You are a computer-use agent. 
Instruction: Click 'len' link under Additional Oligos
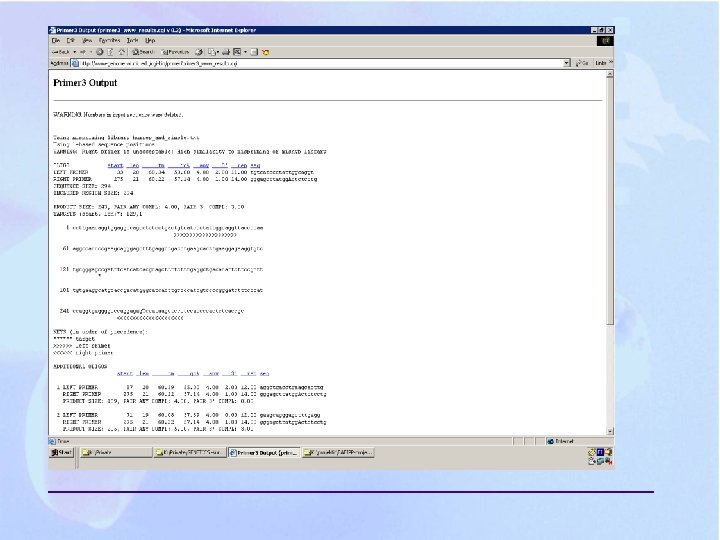tap(143, 373)
